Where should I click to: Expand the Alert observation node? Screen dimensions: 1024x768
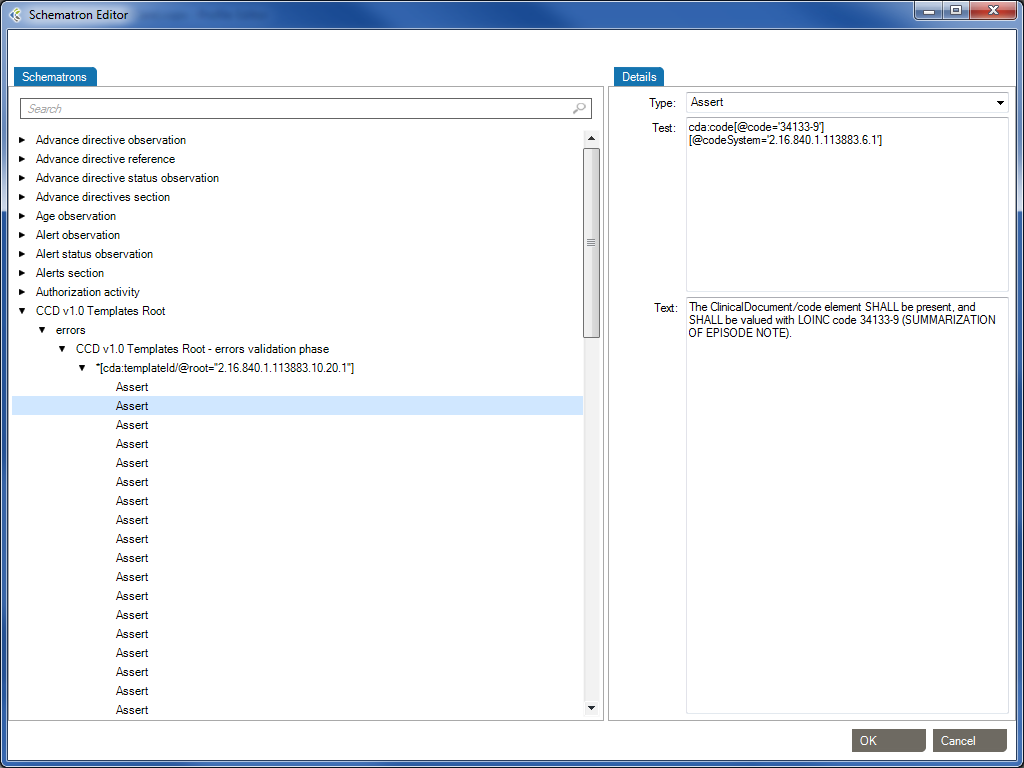(x=22, y=235)
